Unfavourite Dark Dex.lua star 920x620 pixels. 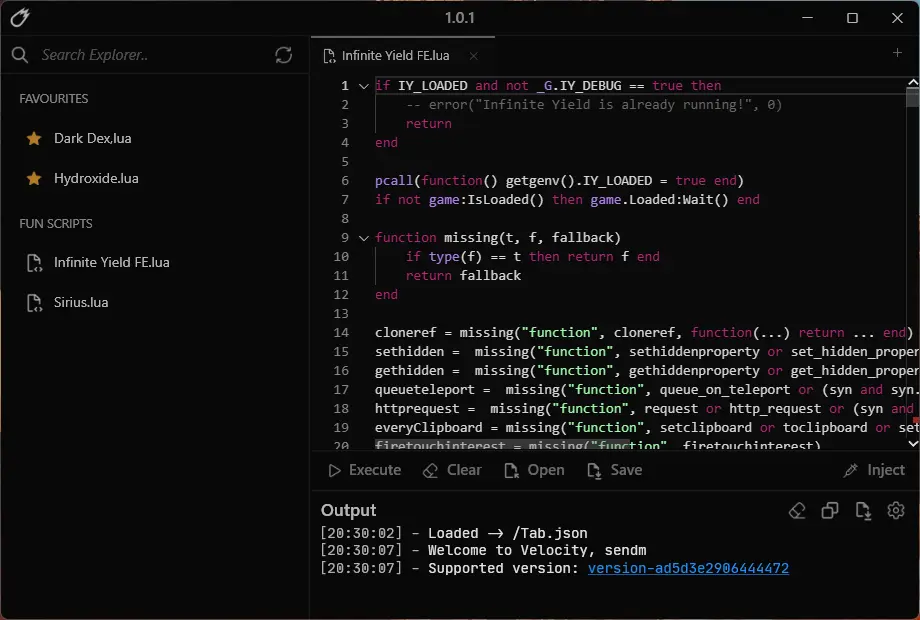(x=34, y=138)
